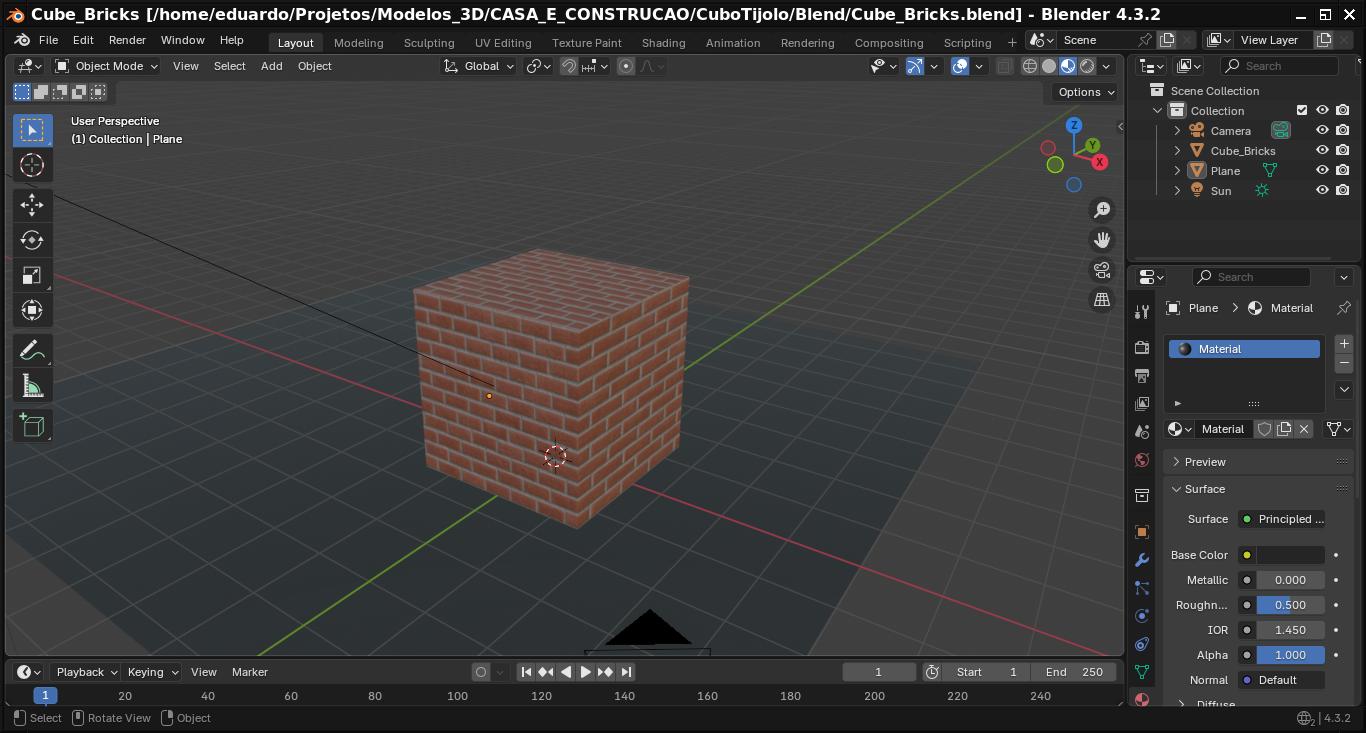The image size is (1366, 733).
Task: Open the viewport Add menu
Action: [x=271, y=66]
